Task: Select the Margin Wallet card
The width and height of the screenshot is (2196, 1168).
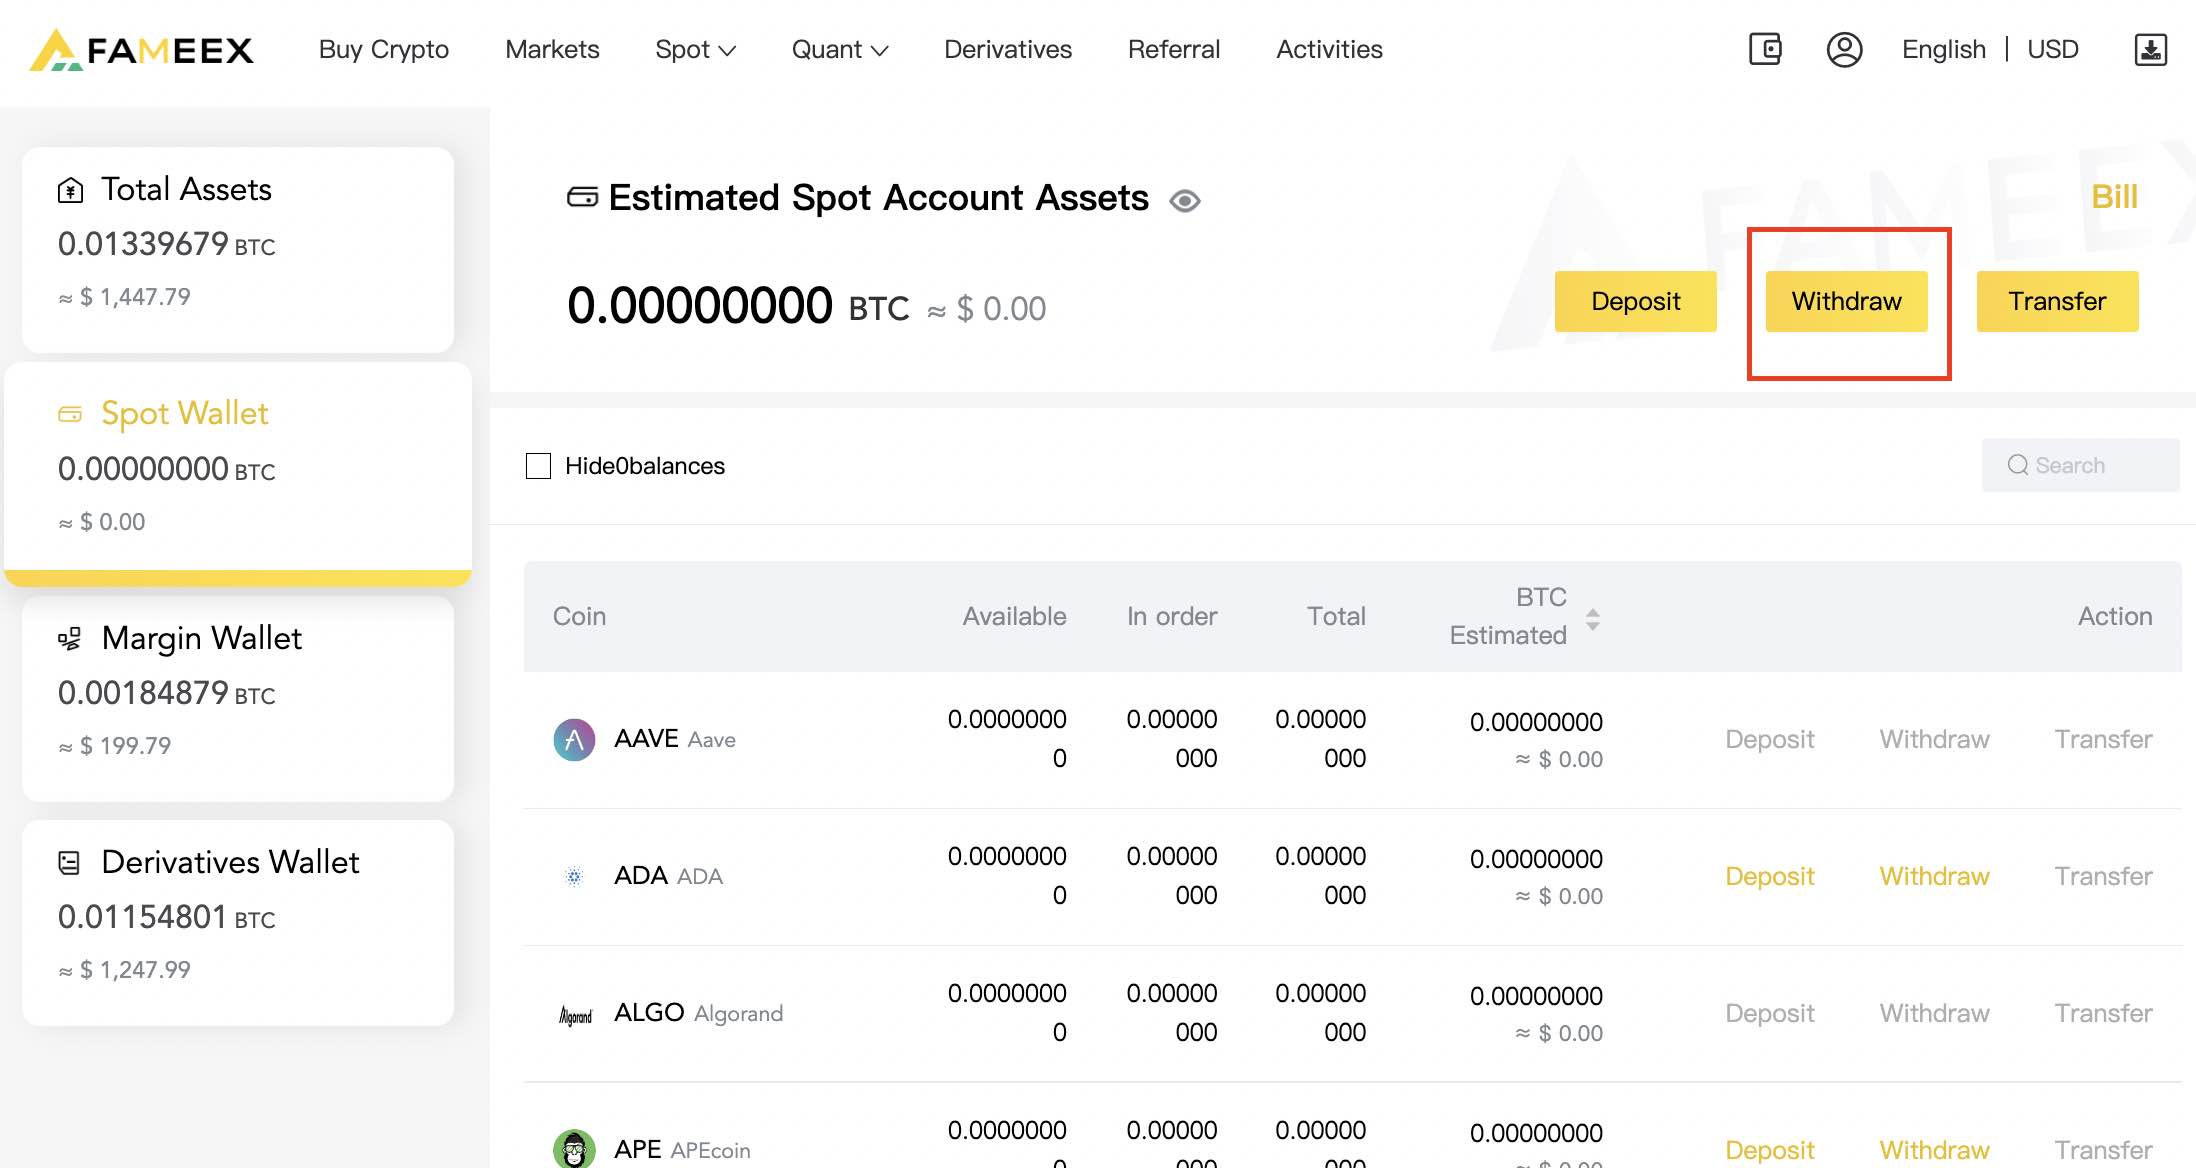Action: point(238,698)
